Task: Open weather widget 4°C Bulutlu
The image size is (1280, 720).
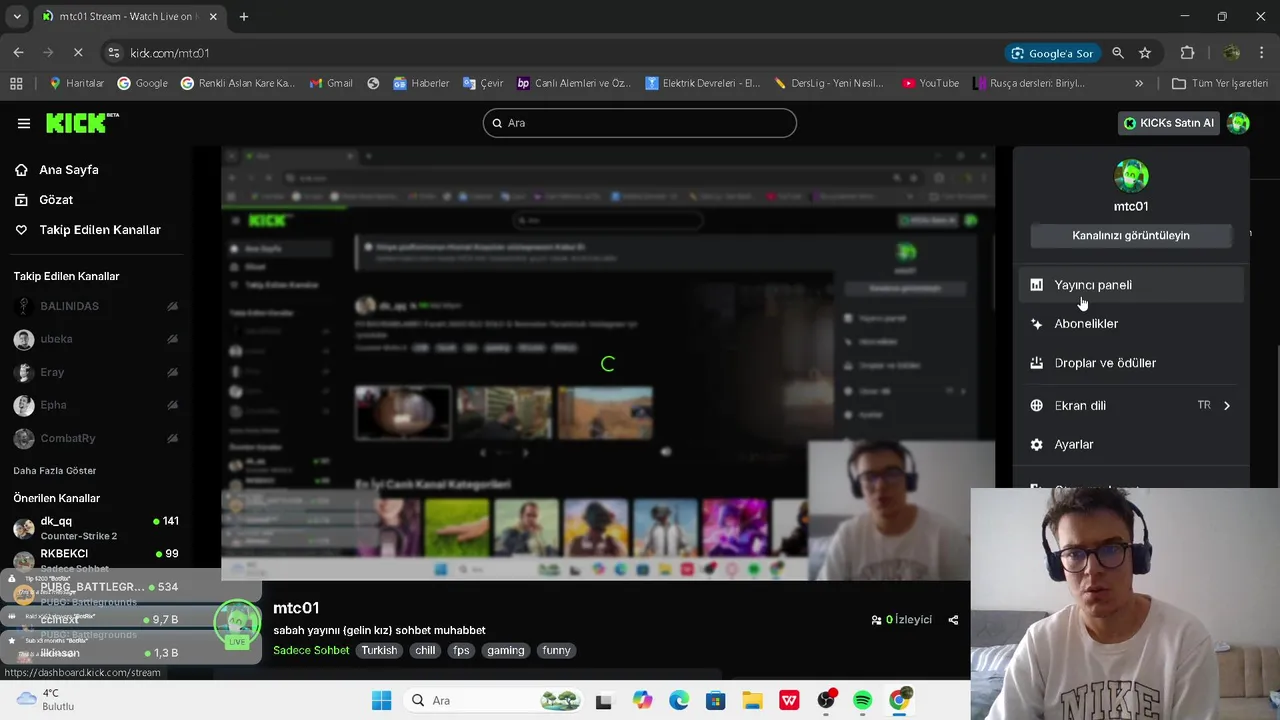Action: tap(44, 700)
